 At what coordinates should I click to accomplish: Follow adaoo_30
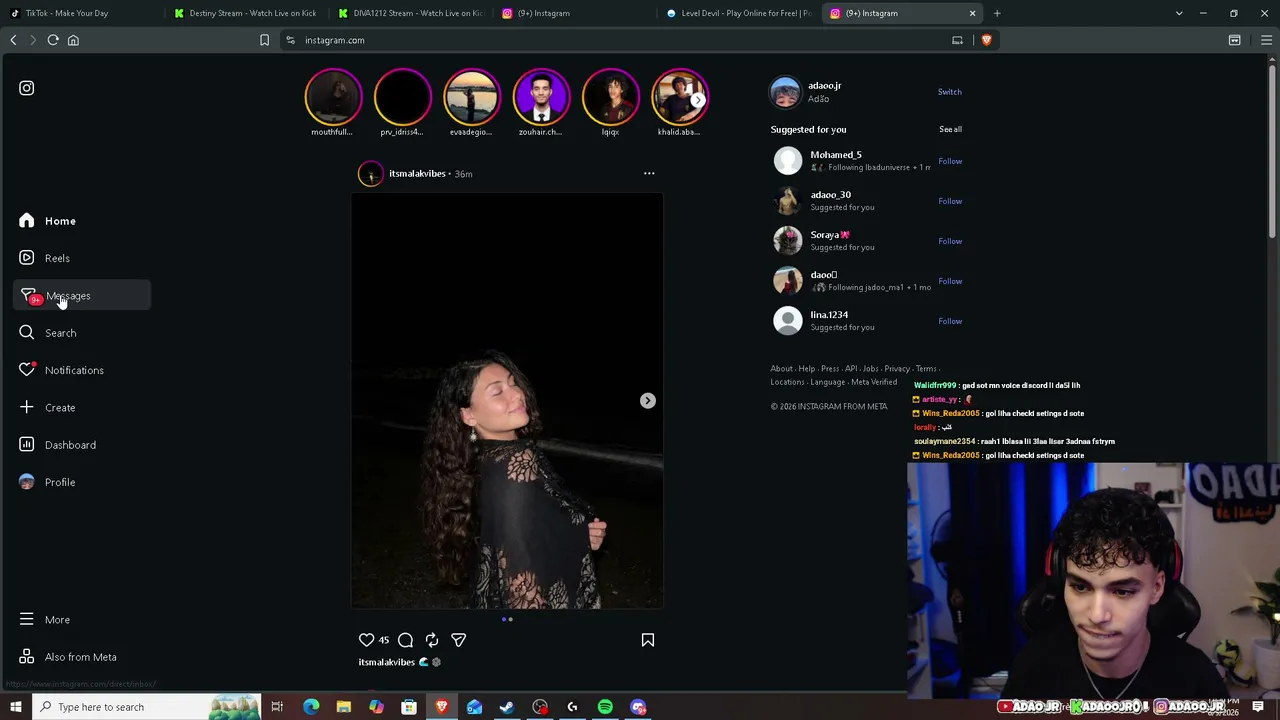[x=950, y=201]
